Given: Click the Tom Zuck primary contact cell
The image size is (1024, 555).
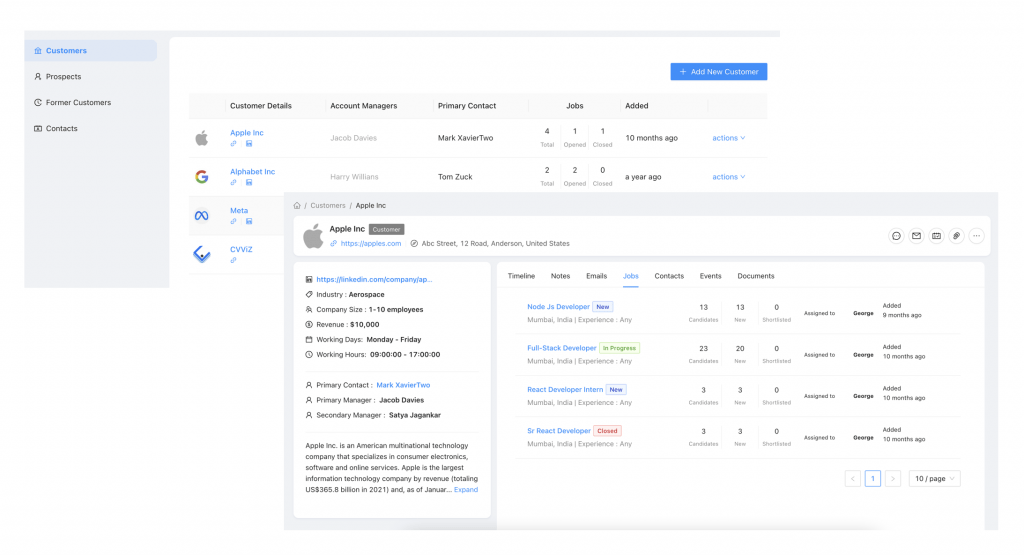Looking at the screenshot, I should (x=455, y=177).
